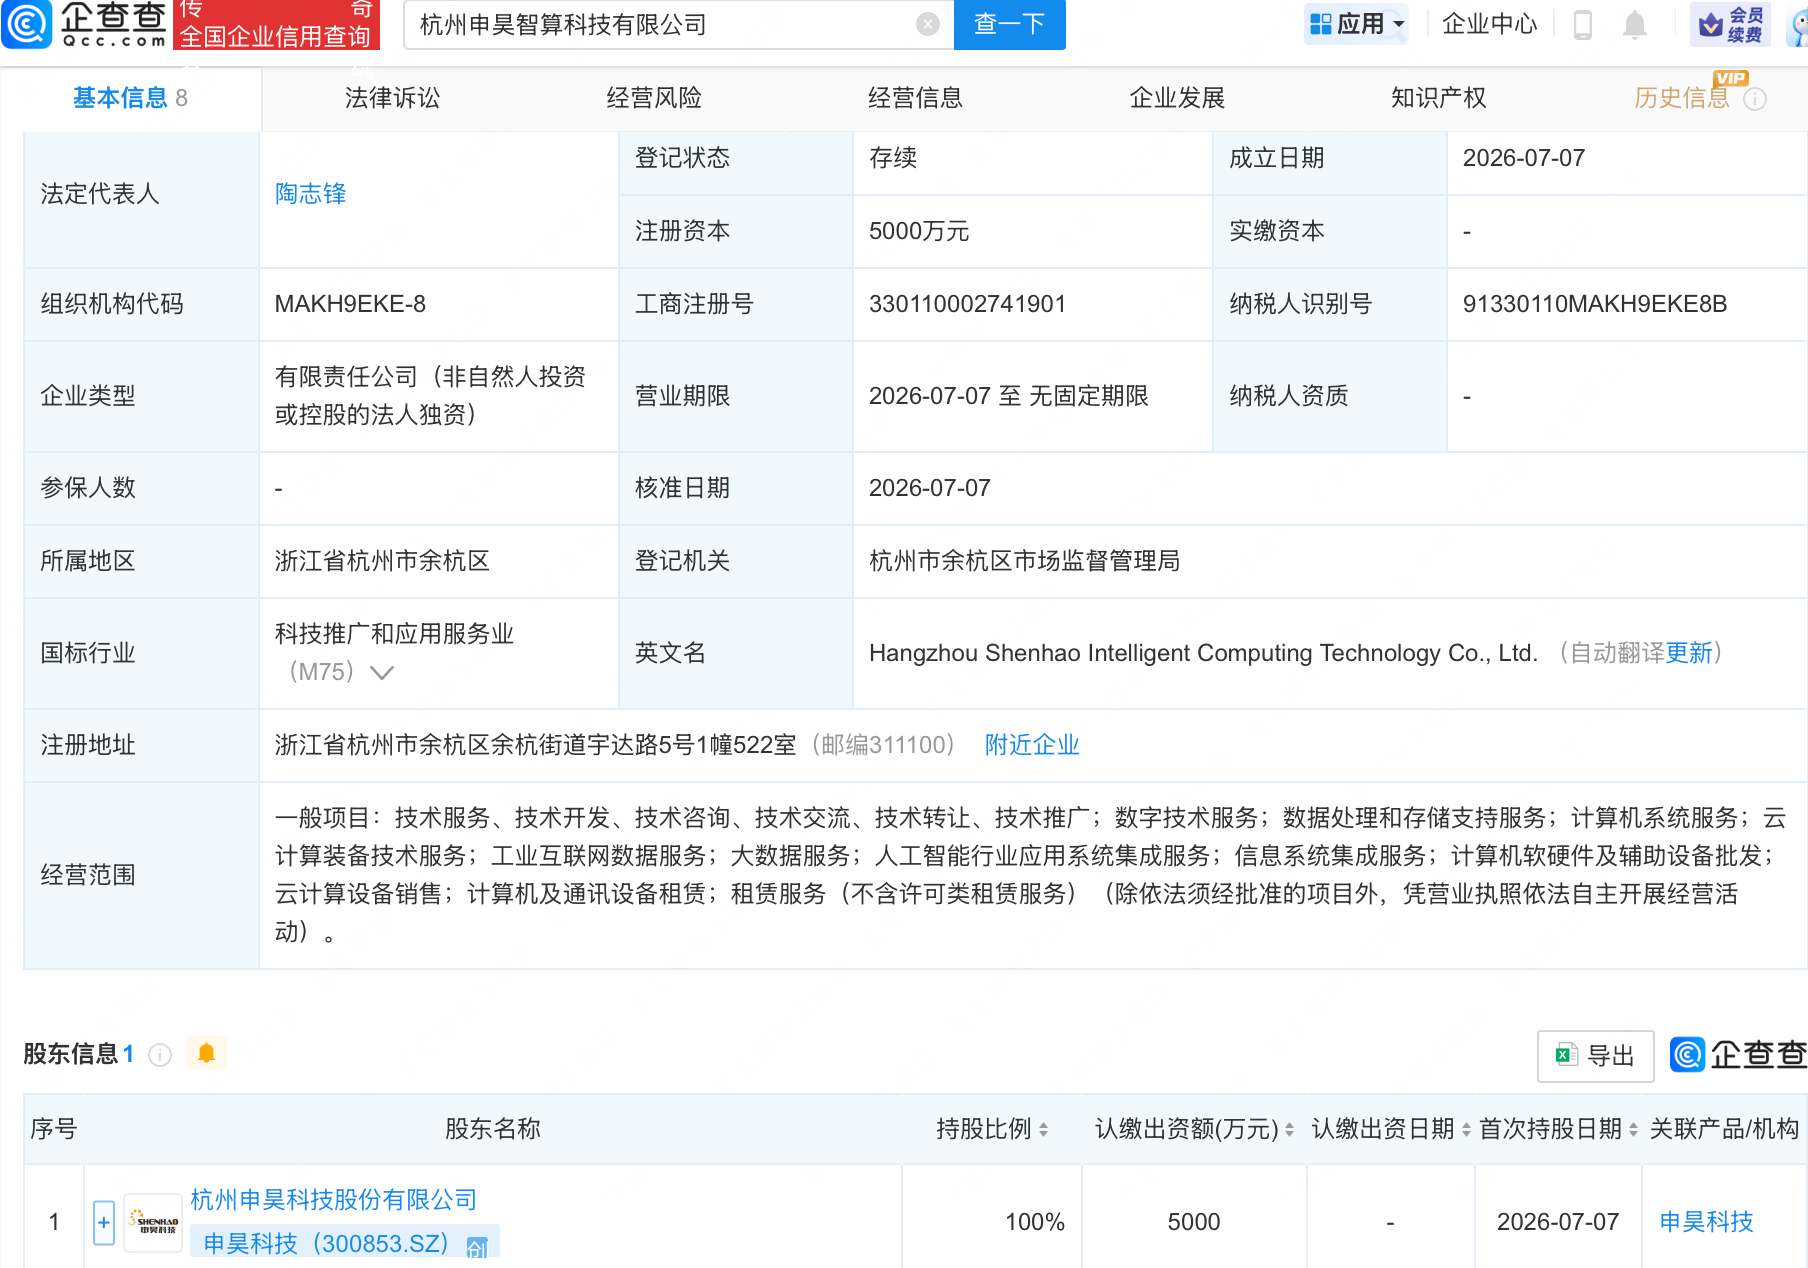Image resolution: width=1808 pixels, height=1268 pixels.
Task: Click 更新 beside the English name
Action: [1689, 653]
